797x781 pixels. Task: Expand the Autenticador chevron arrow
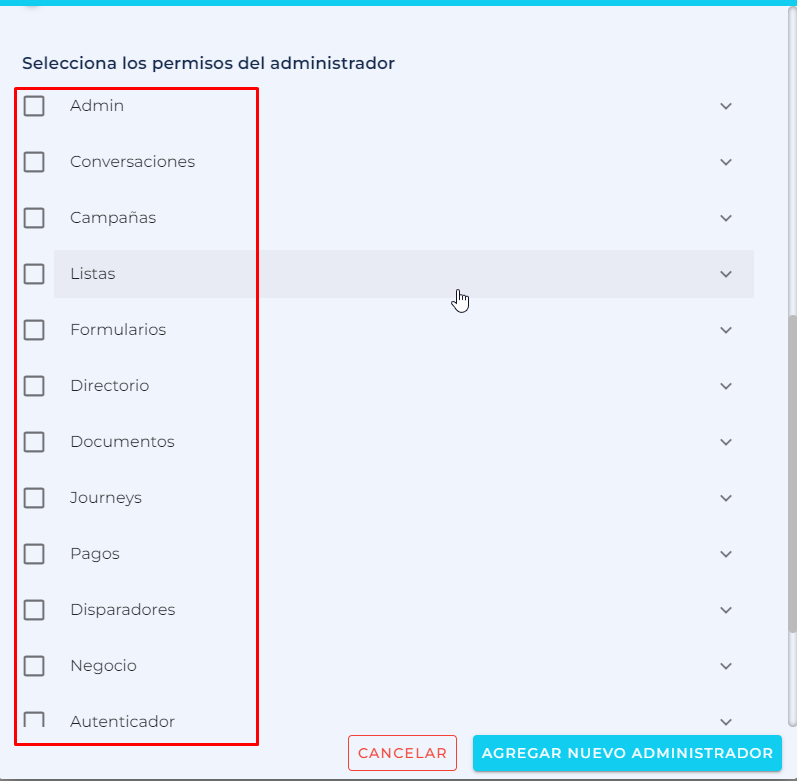pyautogui.click(x=726, y=722)
